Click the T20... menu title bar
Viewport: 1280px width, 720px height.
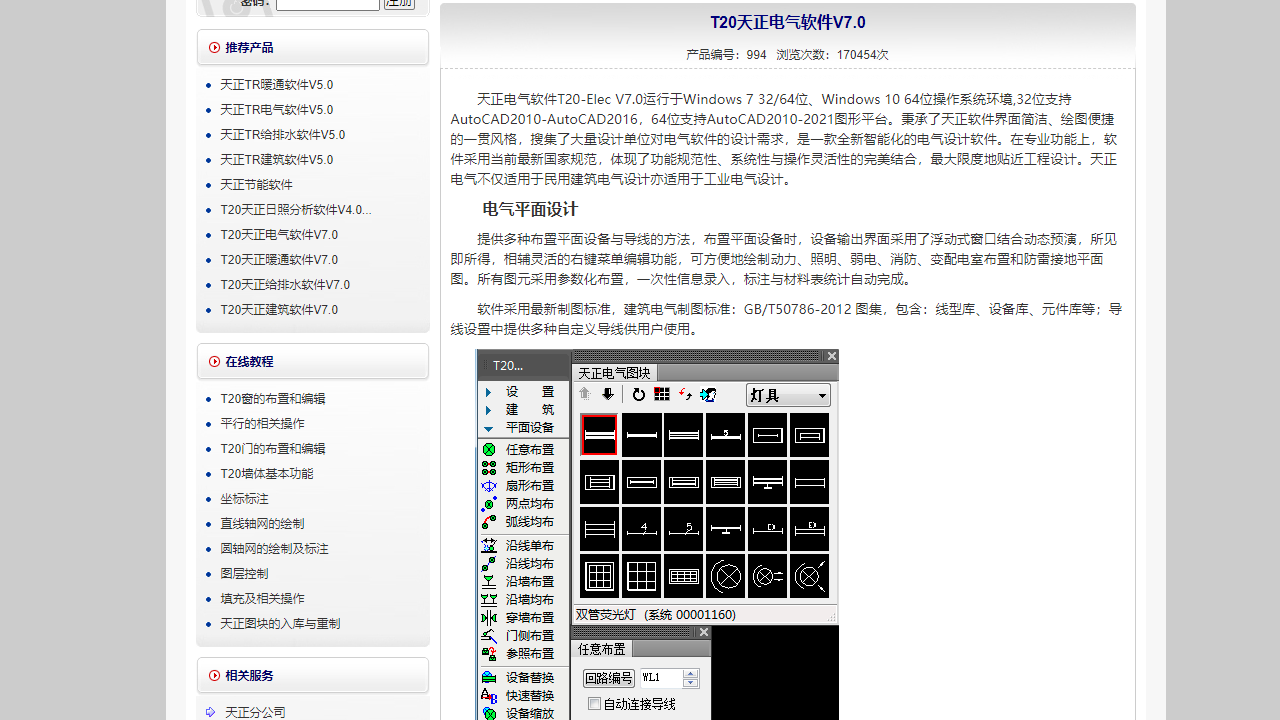point(523,365)
